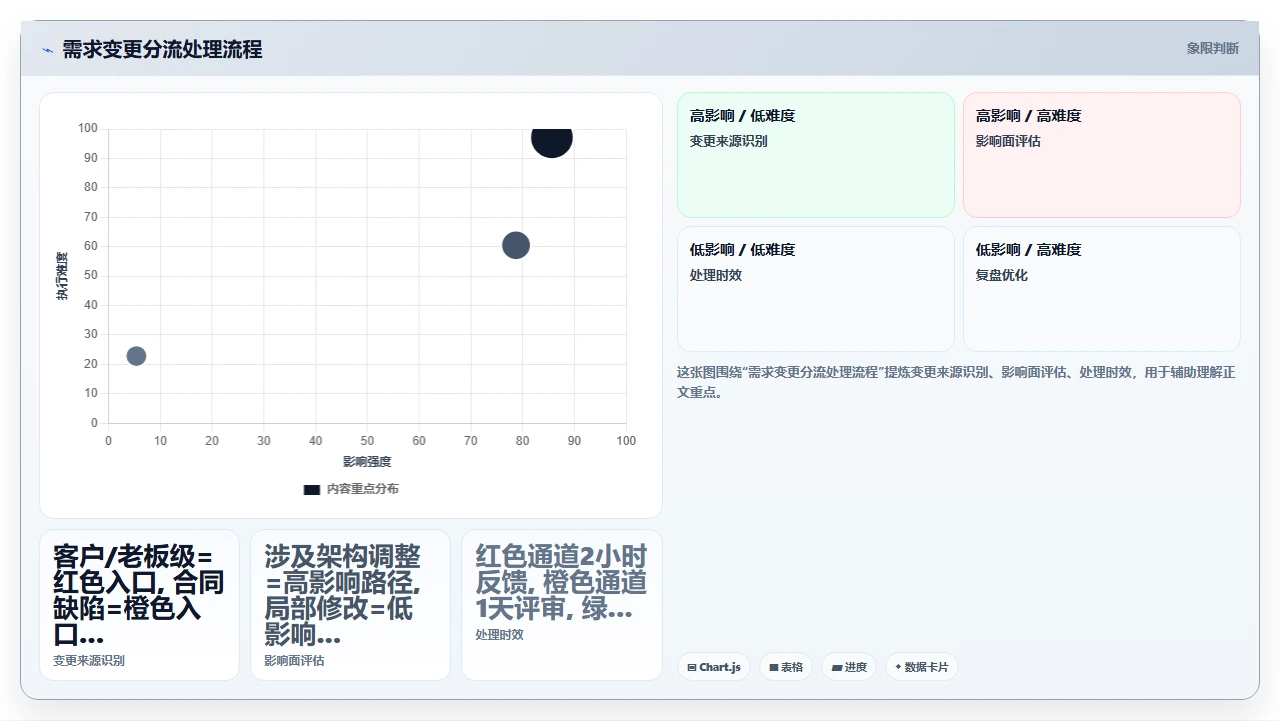Open the 客户/老板级=红色入口 data card
Viewport: 1280px width, 721px height.
[139, 605]
